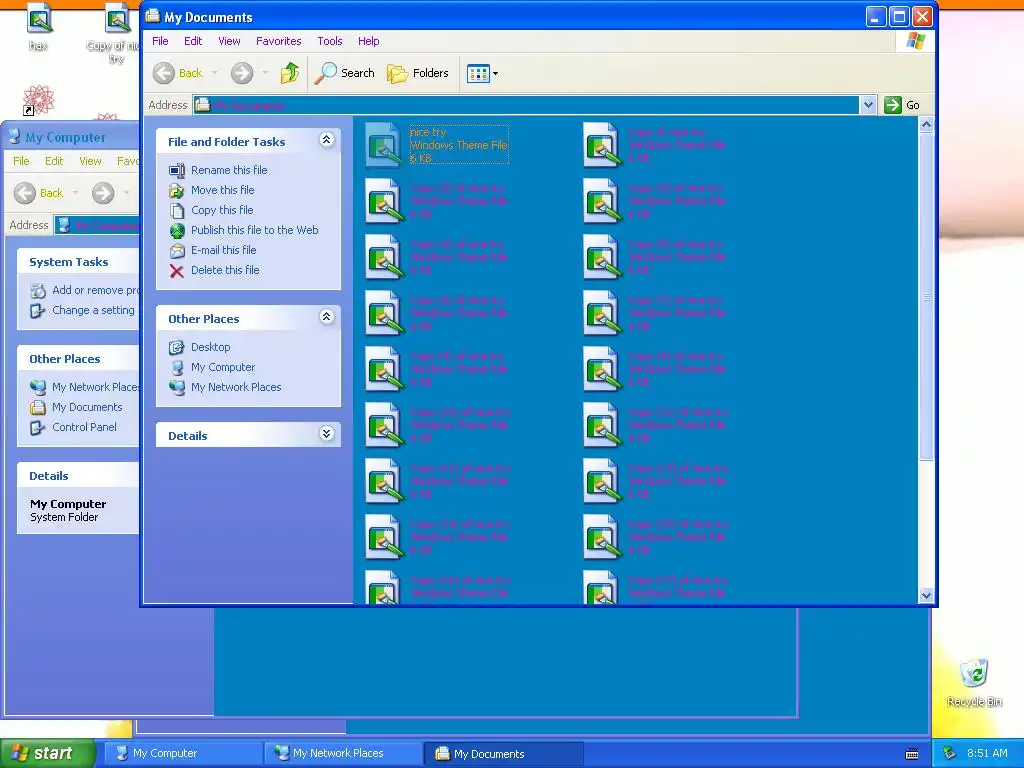The height and width of the screenshot is (768, 1024).
Task: Click the Go button beside address bar
Action: 903,104
